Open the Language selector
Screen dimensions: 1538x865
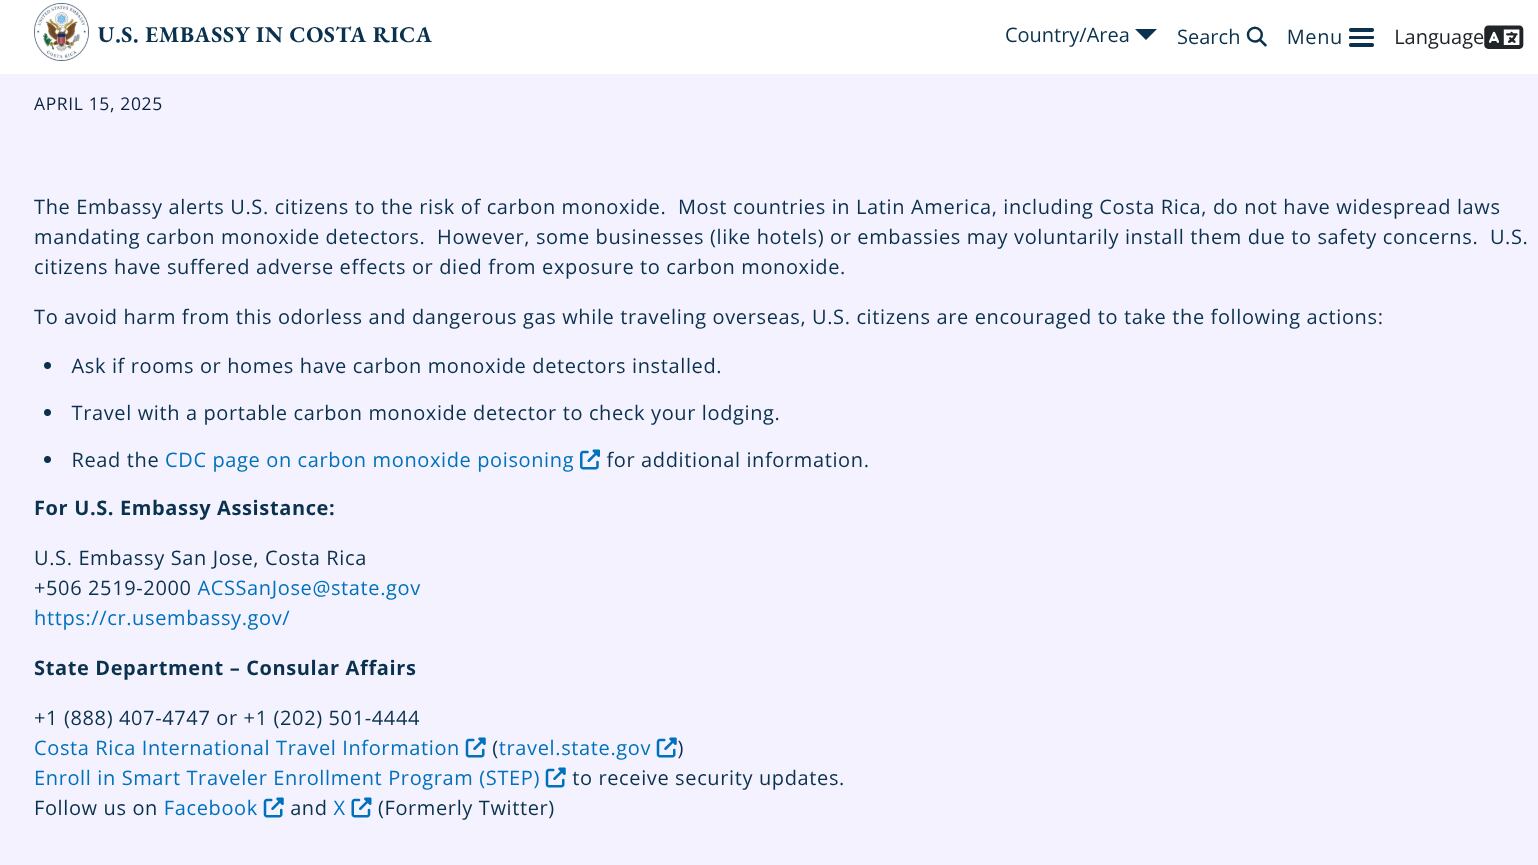click(1438, 38)
